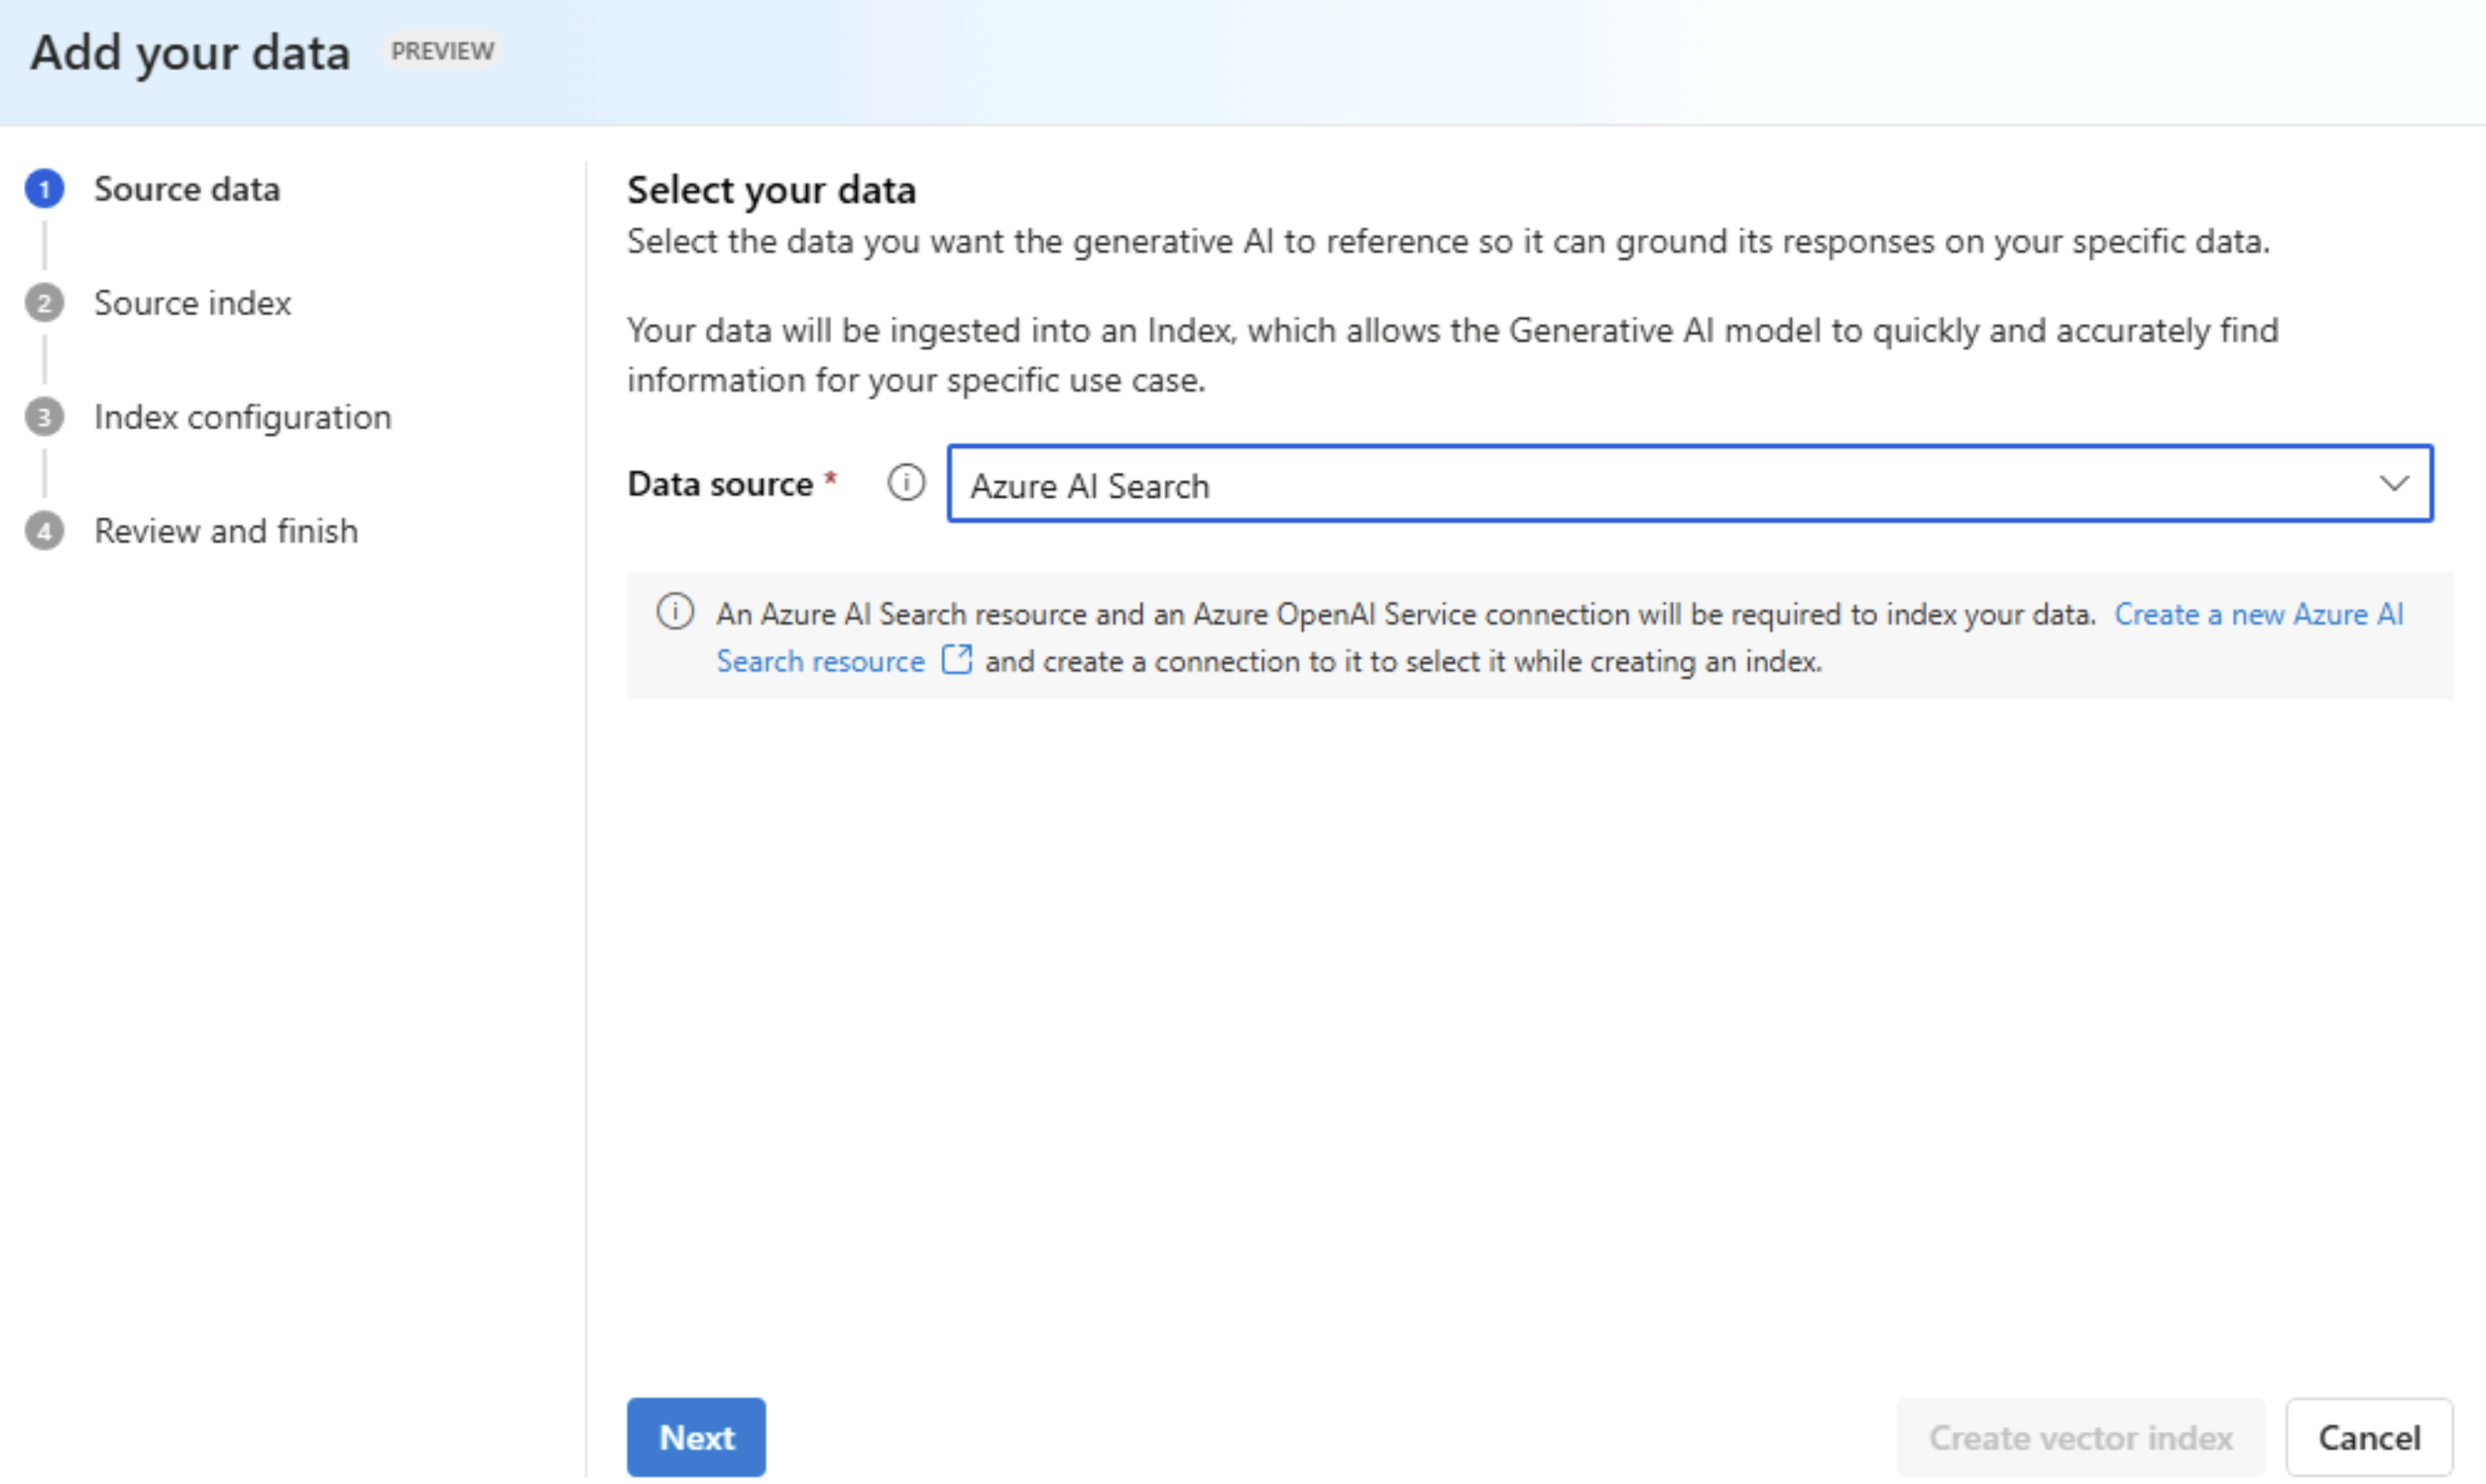Click the Create vector index button
The width and height of the screenshot is (2486, 1484).
coord(2080,1437)
